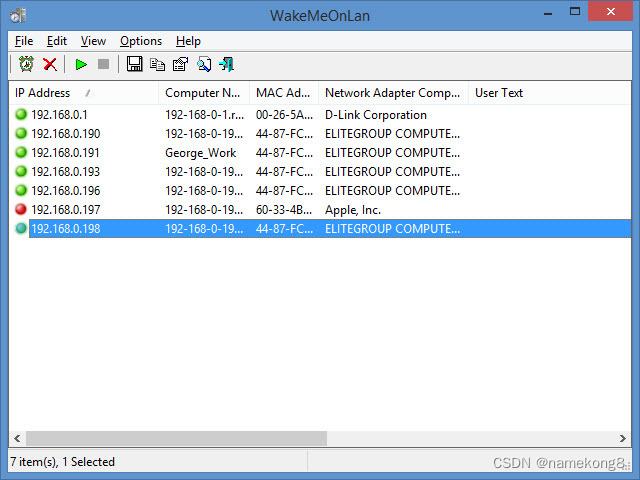Click the horizontal scrollbar left arrow

17,438
